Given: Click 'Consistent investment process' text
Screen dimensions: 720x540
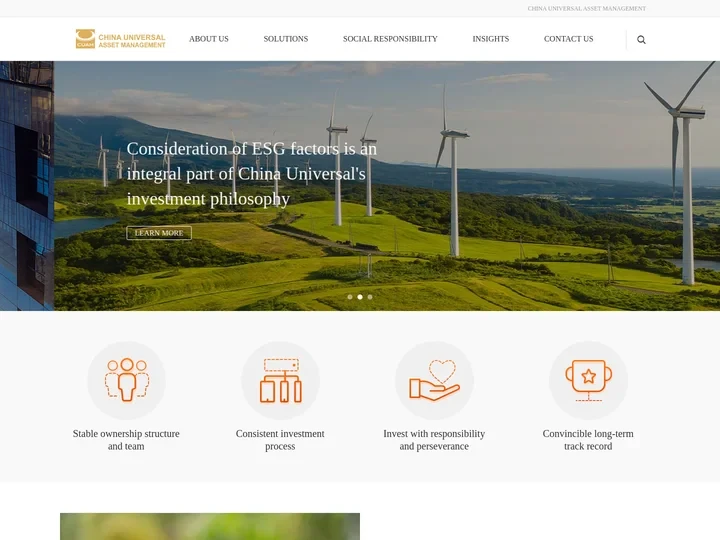Looking at the screenshot, I should pyautogui.click(x=280, y=440).
